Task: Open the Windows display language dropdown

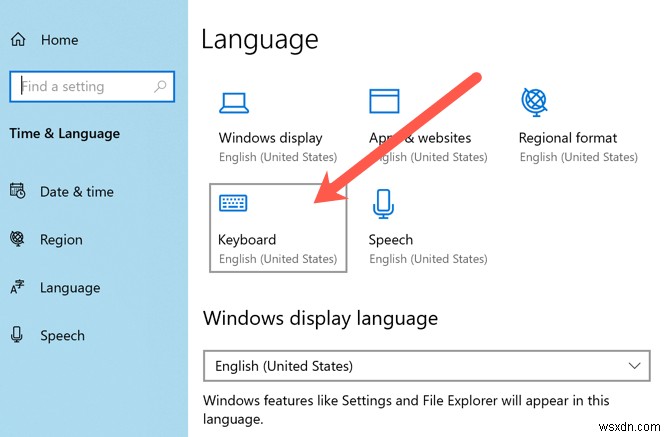Action: pos(426,366)
